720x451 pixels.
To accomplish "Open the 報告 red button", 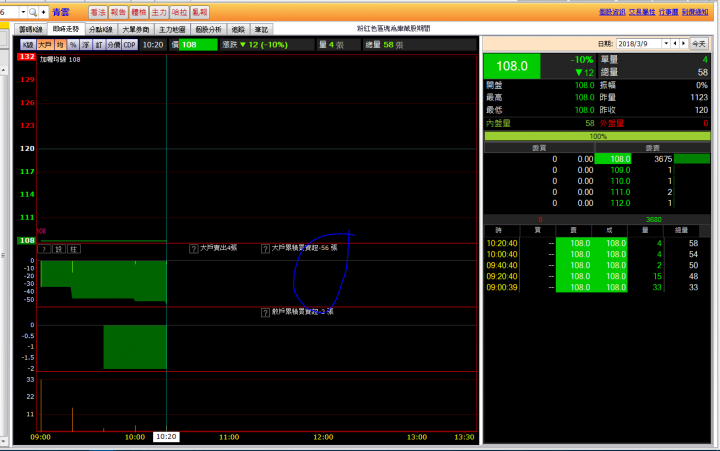I will (118, 12).
